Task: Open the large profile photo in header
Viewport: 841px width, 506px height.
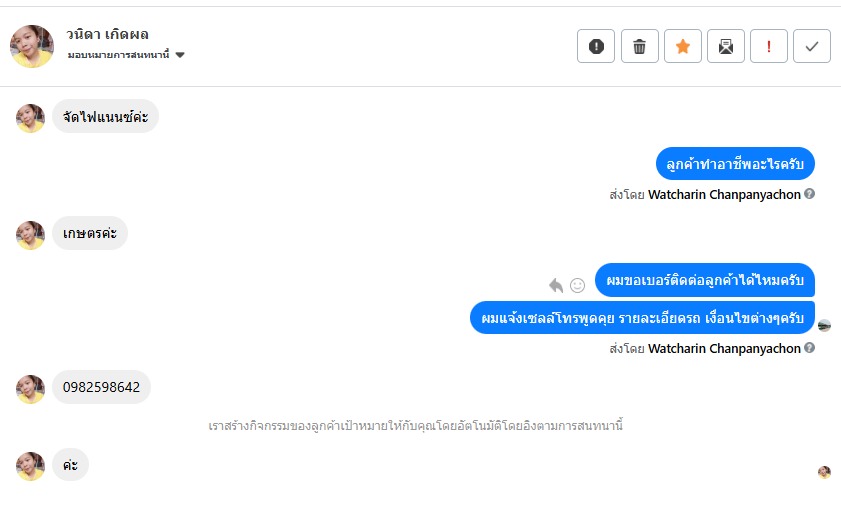Action: pos(32,46)
